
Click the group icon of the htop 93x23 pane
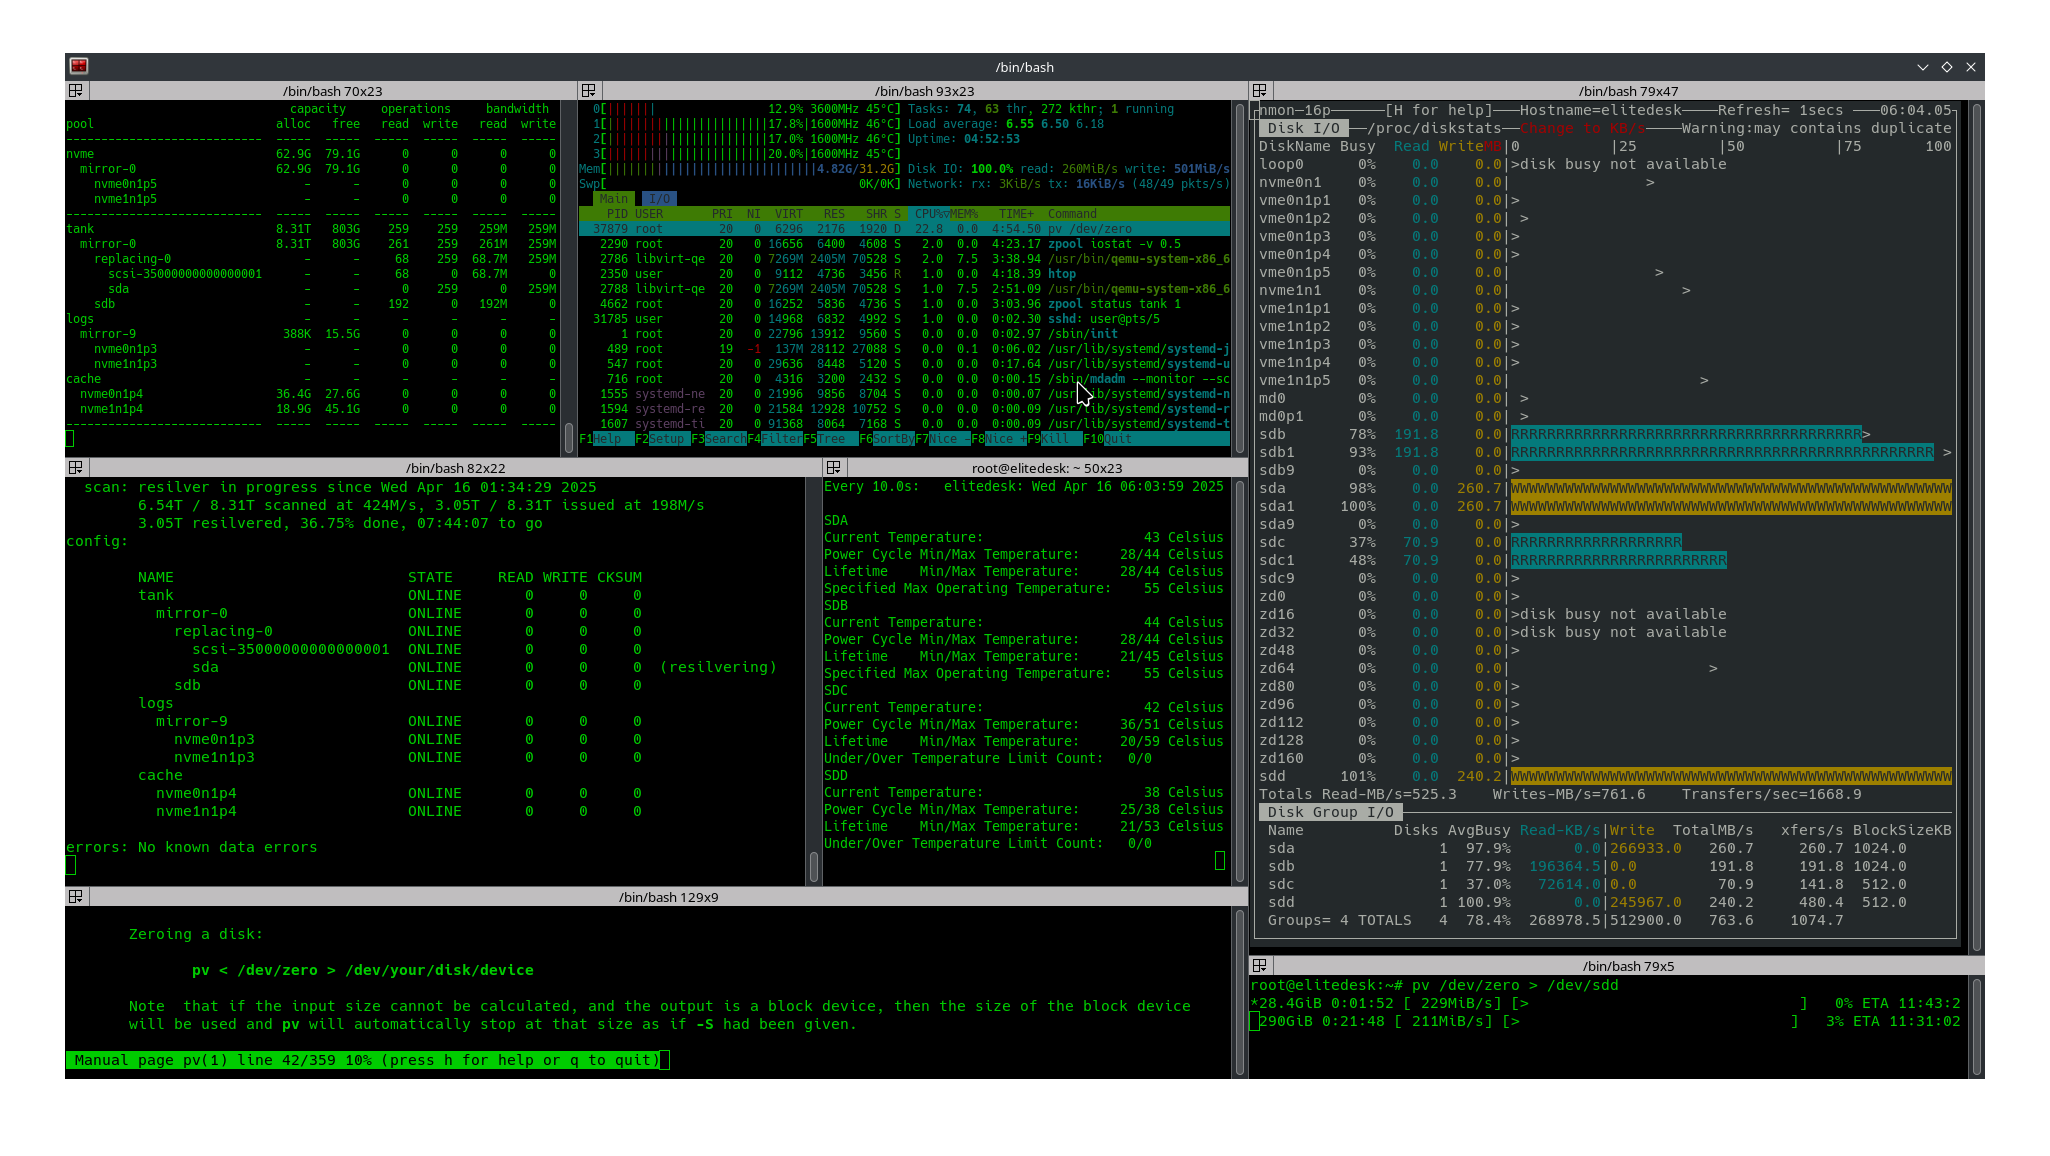589,91
